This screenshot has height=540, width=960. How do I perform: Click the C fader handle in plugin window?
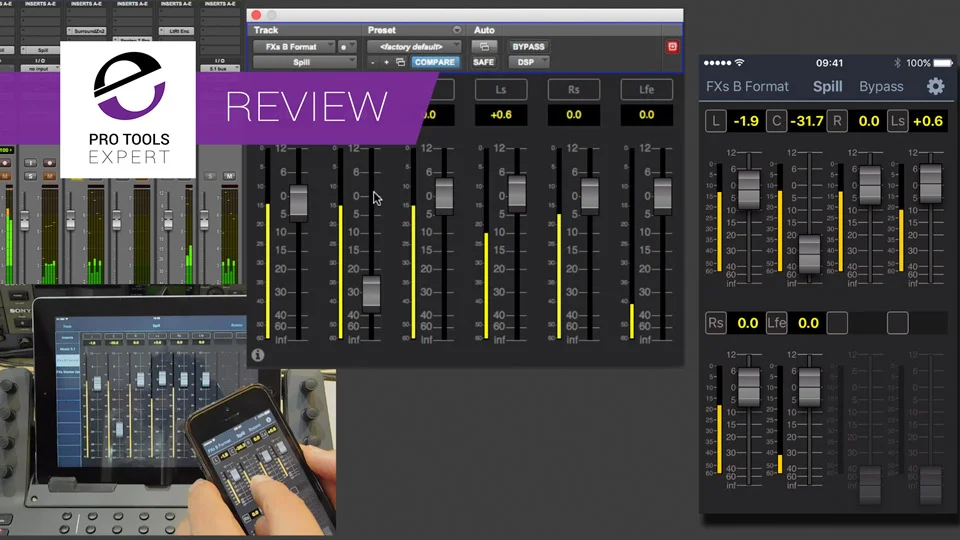tap(372, 293)
